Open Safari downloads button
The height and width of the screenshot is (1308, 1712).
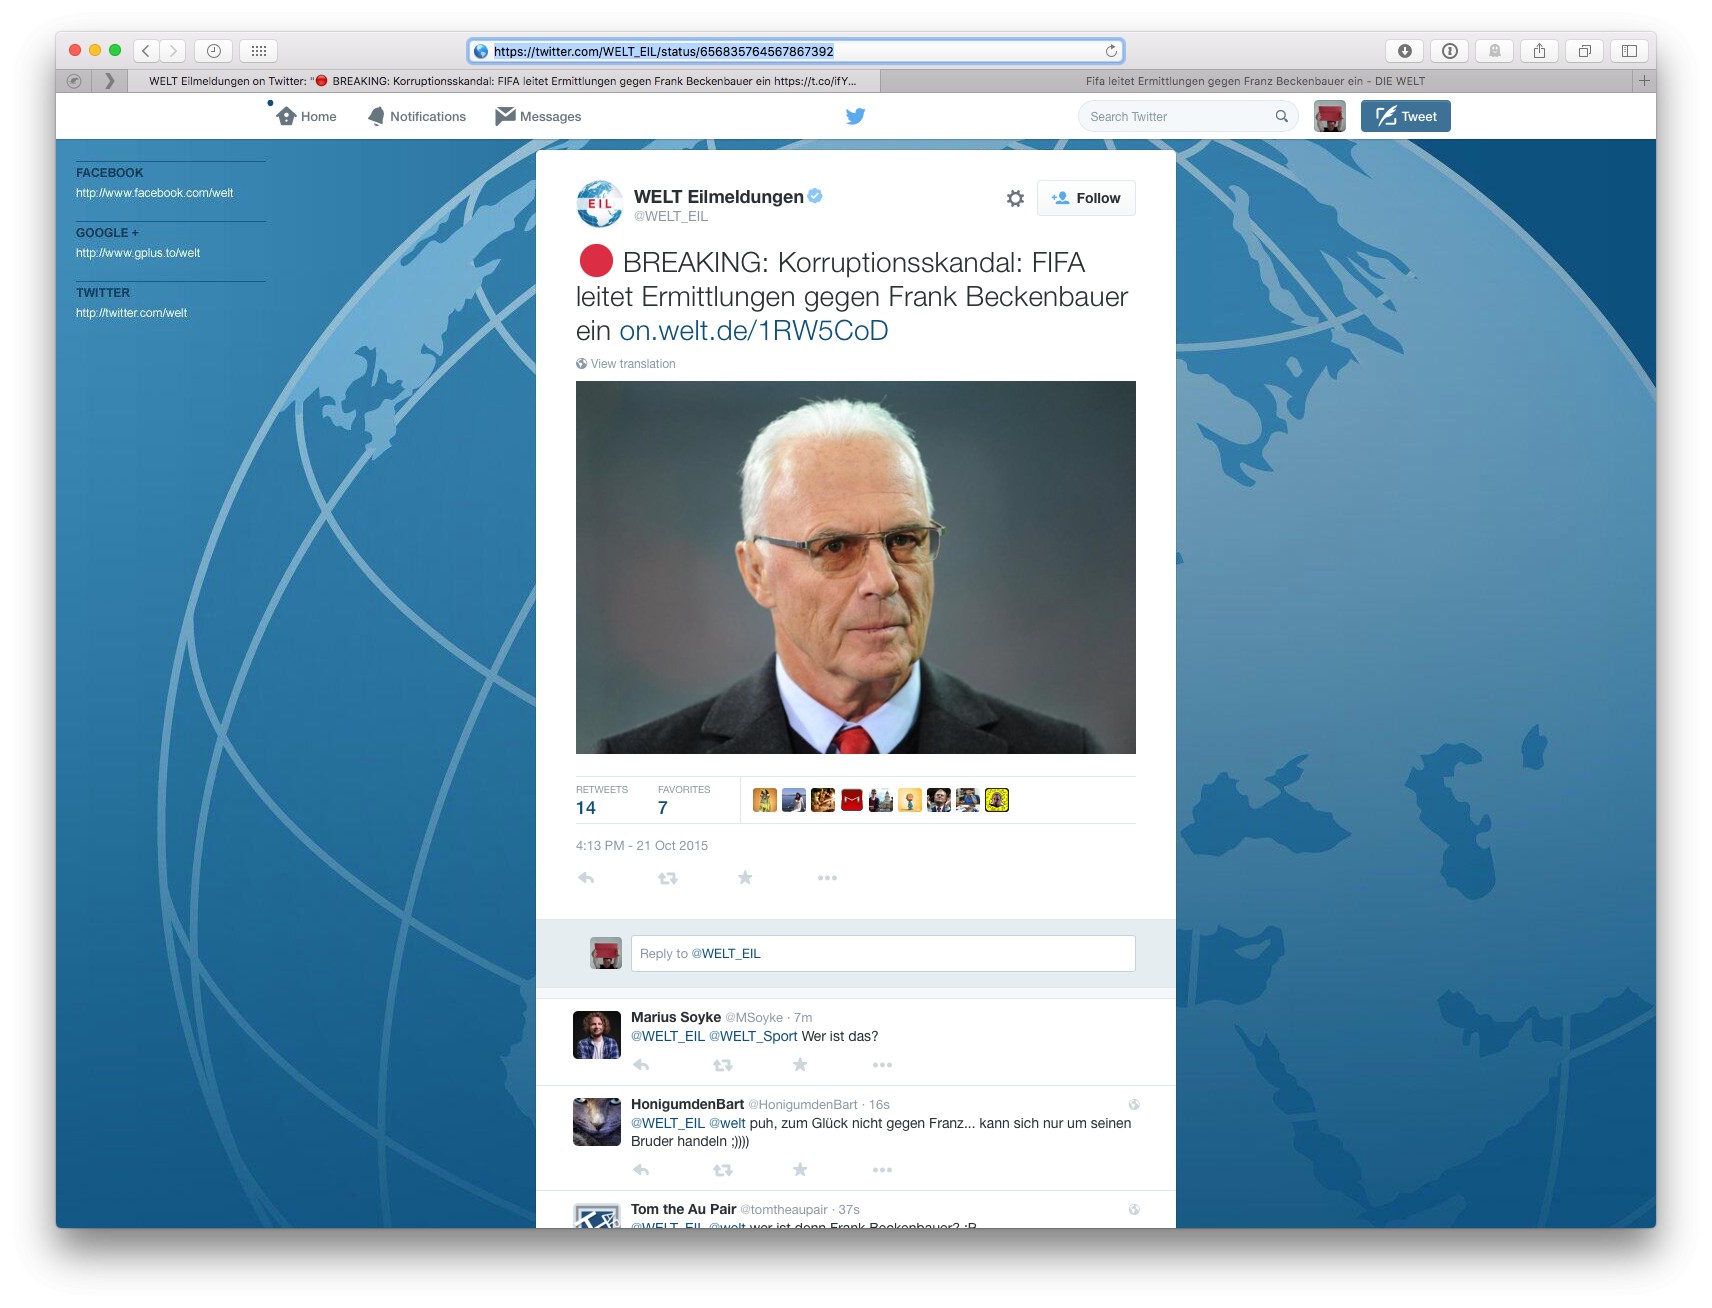1404,51
